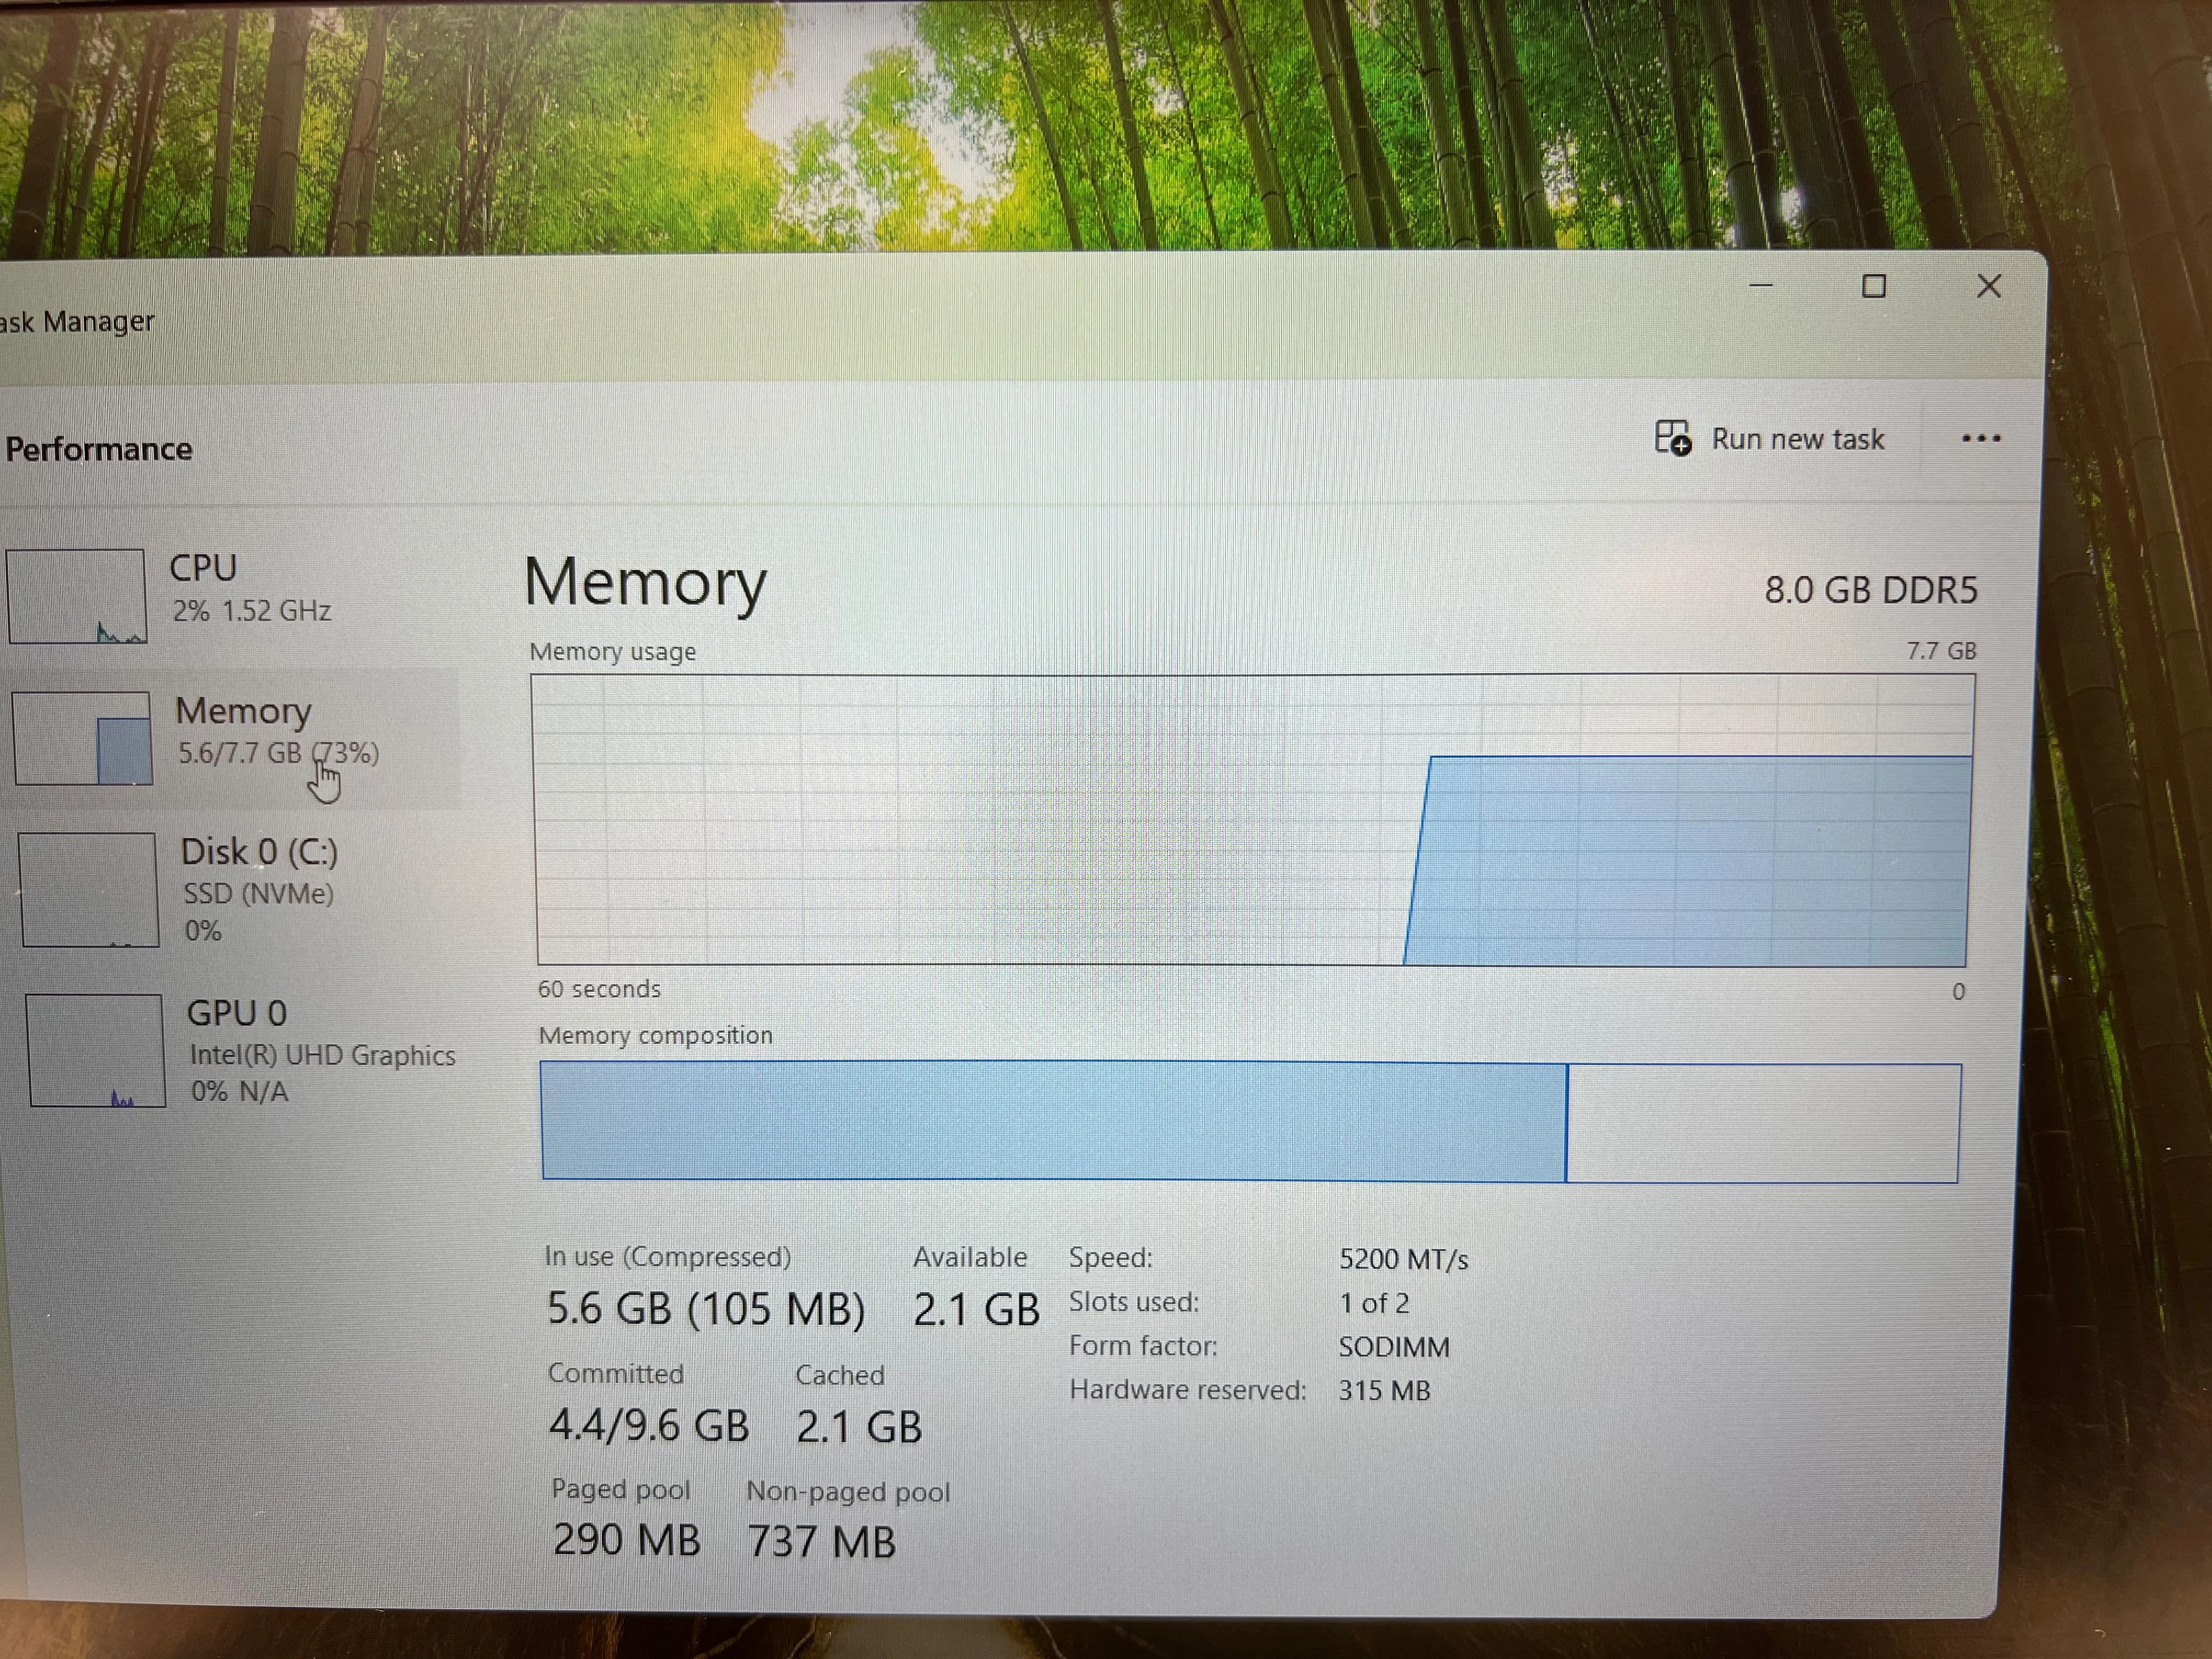Select Disk 0 (C:) SSD entry
Viewport: 2212px width, 1659px height.
point(236,890)
